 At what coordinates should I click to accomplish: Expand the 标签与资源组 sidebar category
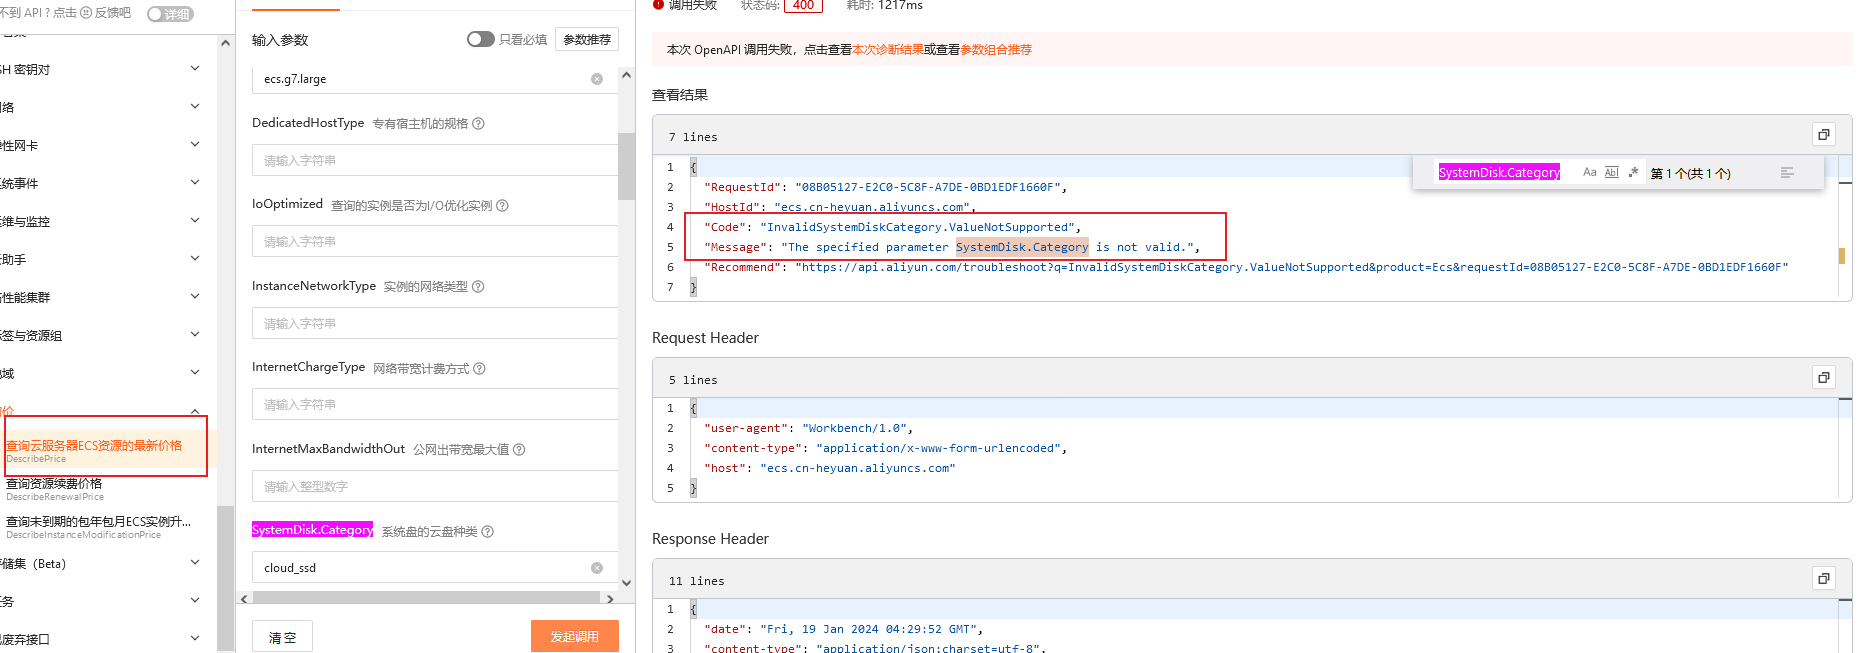pyautogui.click(x=195, y=334)
